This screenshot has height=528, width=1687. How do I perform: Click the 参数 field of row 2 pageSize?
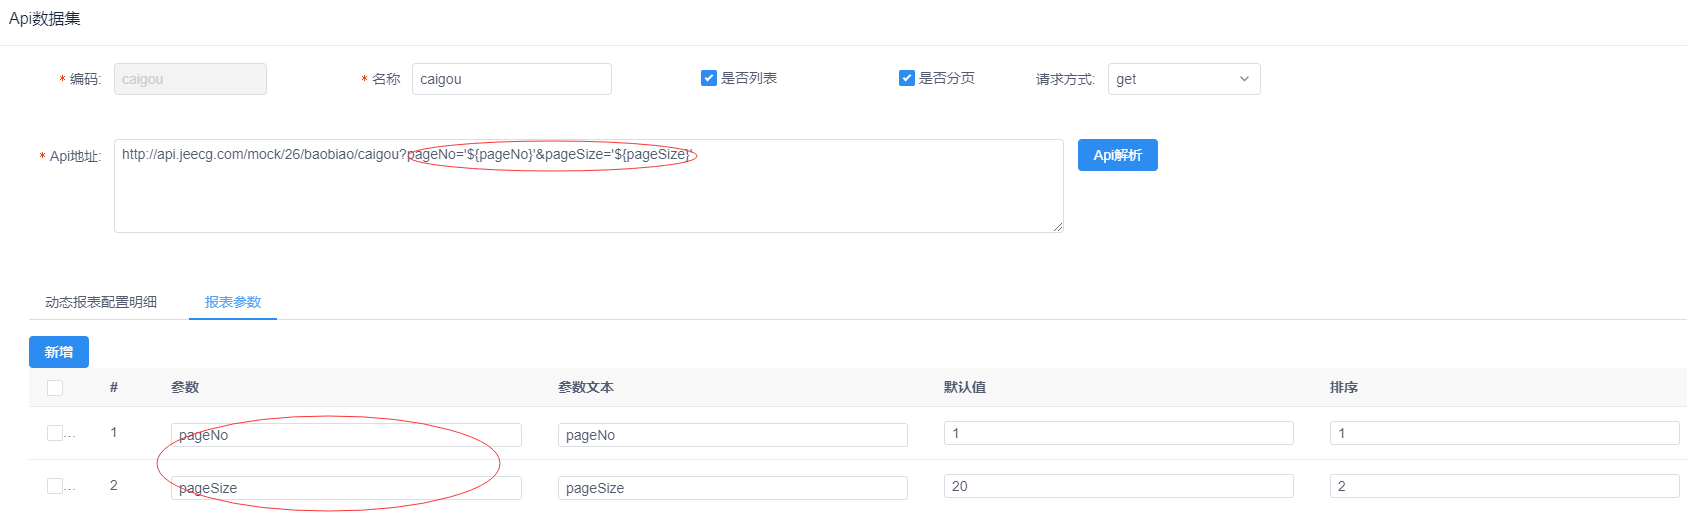tap(346, 488)
